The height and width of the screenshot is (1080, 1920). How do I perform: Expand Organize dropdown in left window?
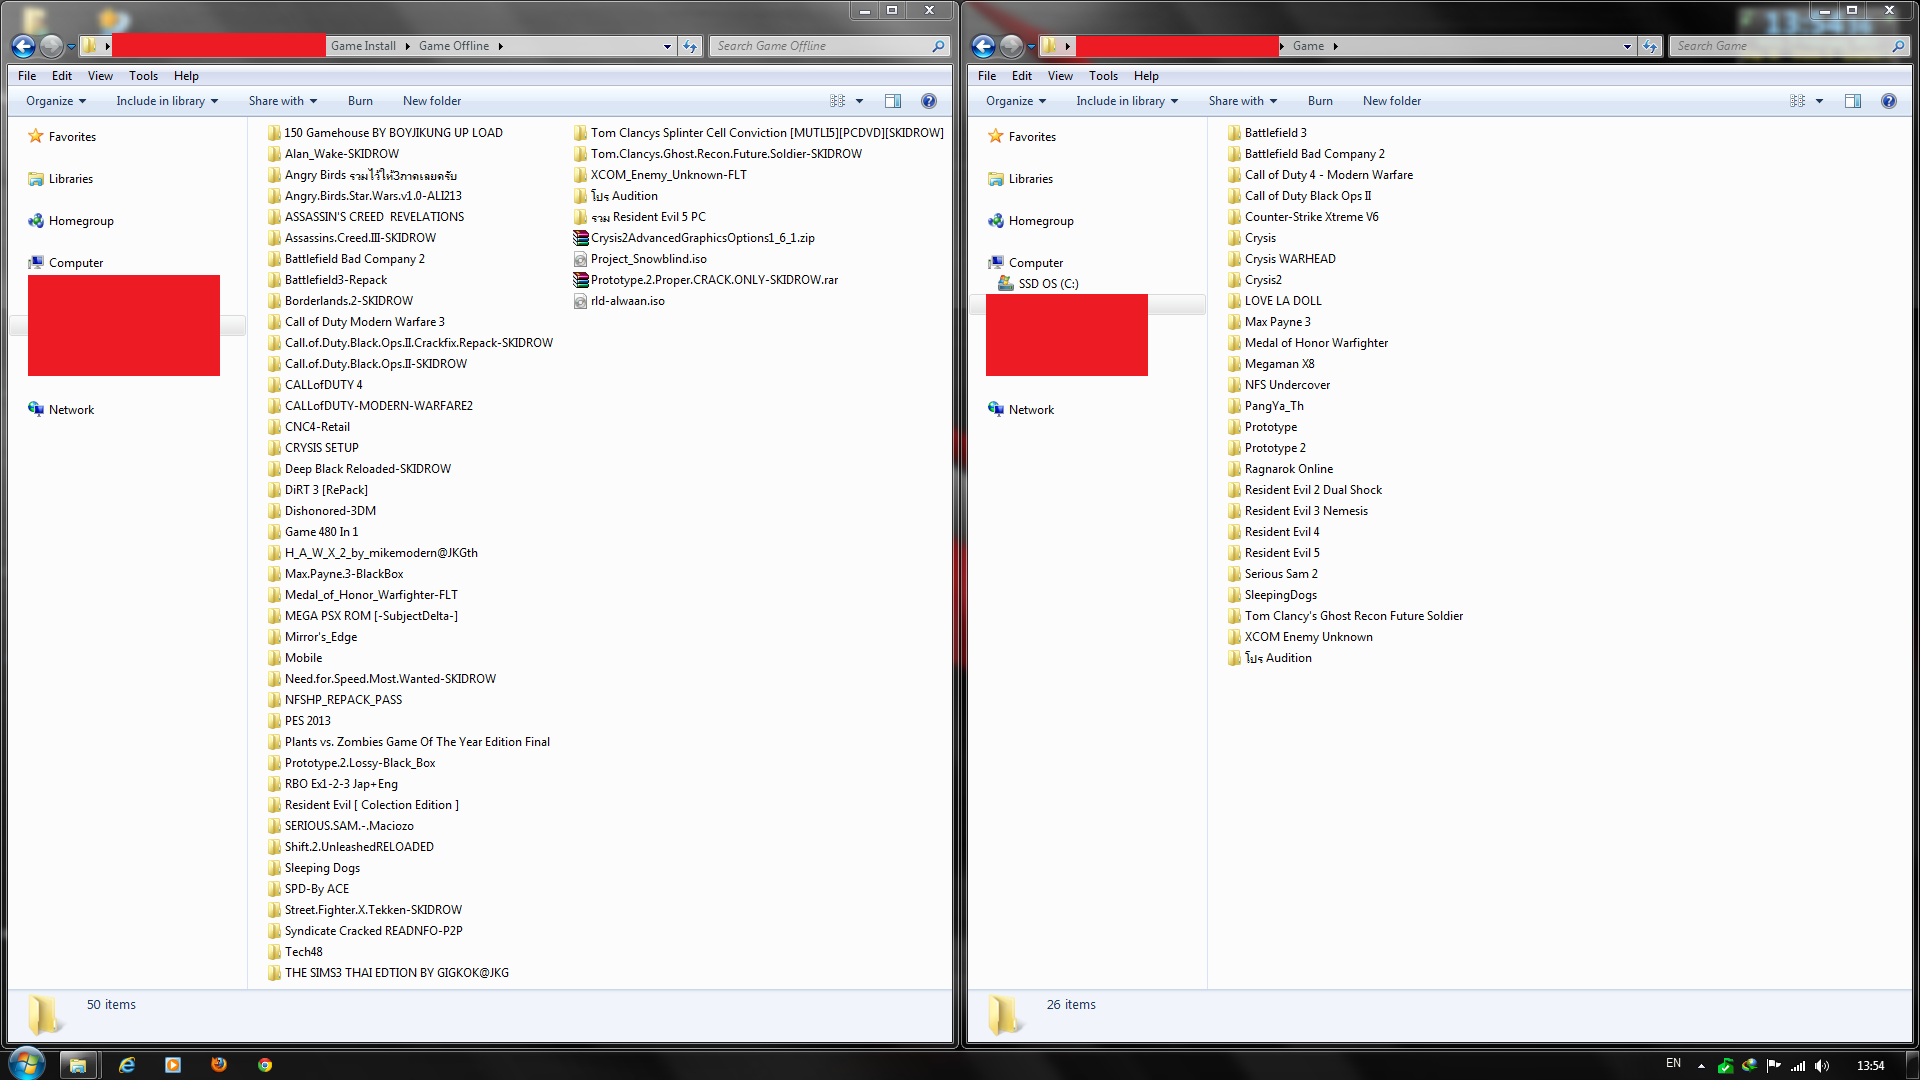tap(56, 101)
